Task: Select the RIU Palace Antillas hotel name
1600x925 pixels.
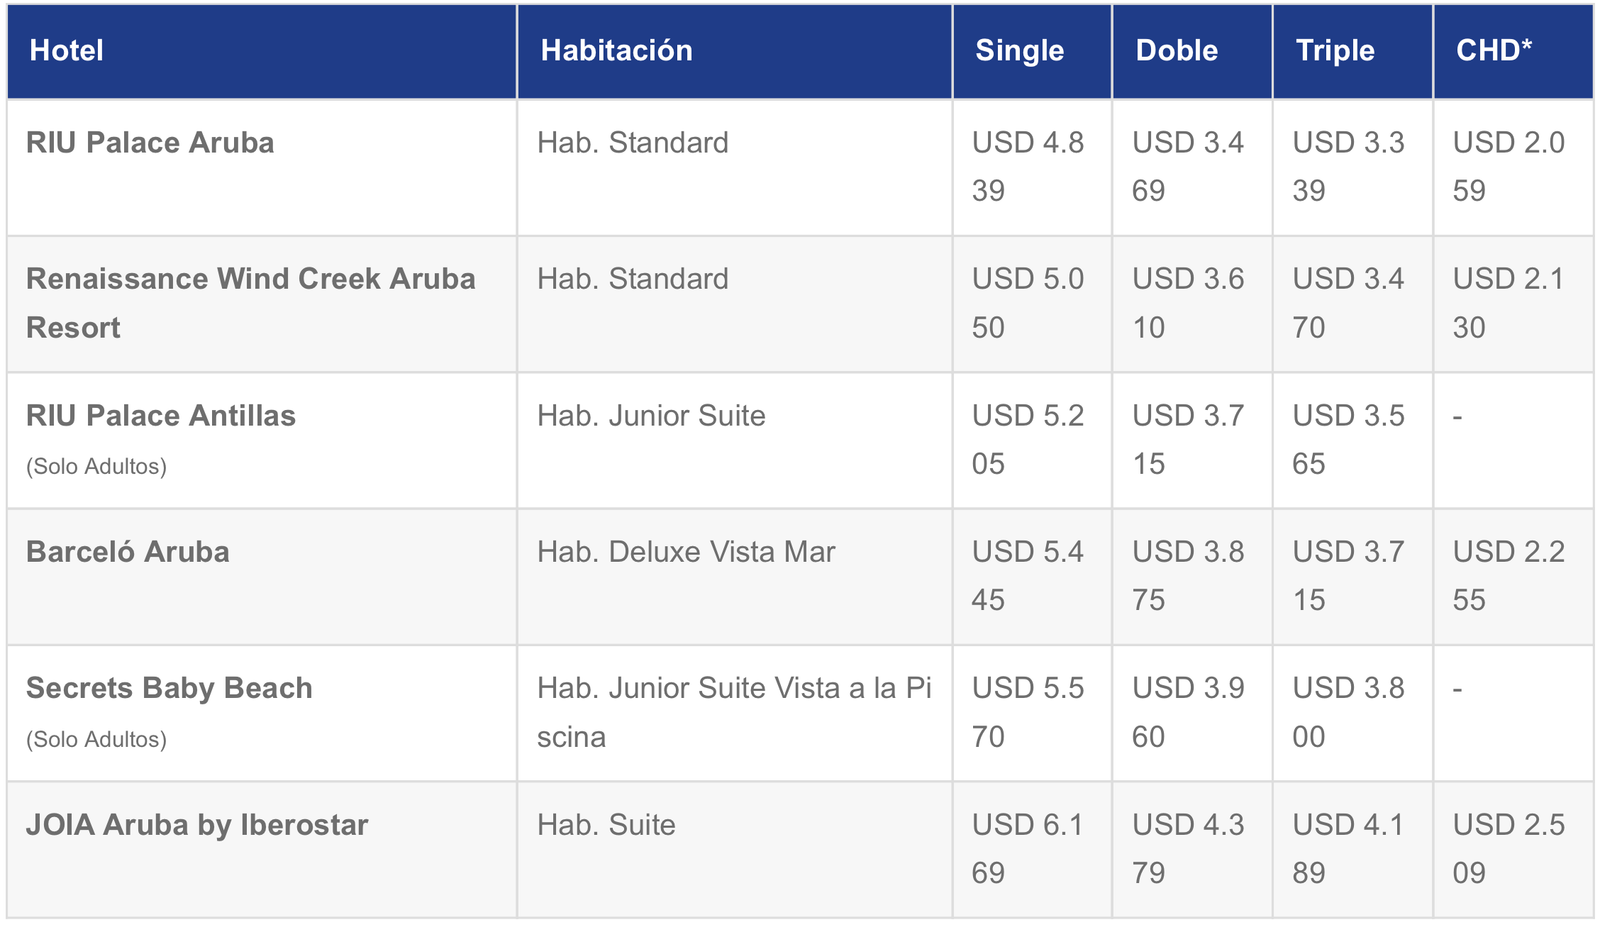Action: (x=161, y=416)
